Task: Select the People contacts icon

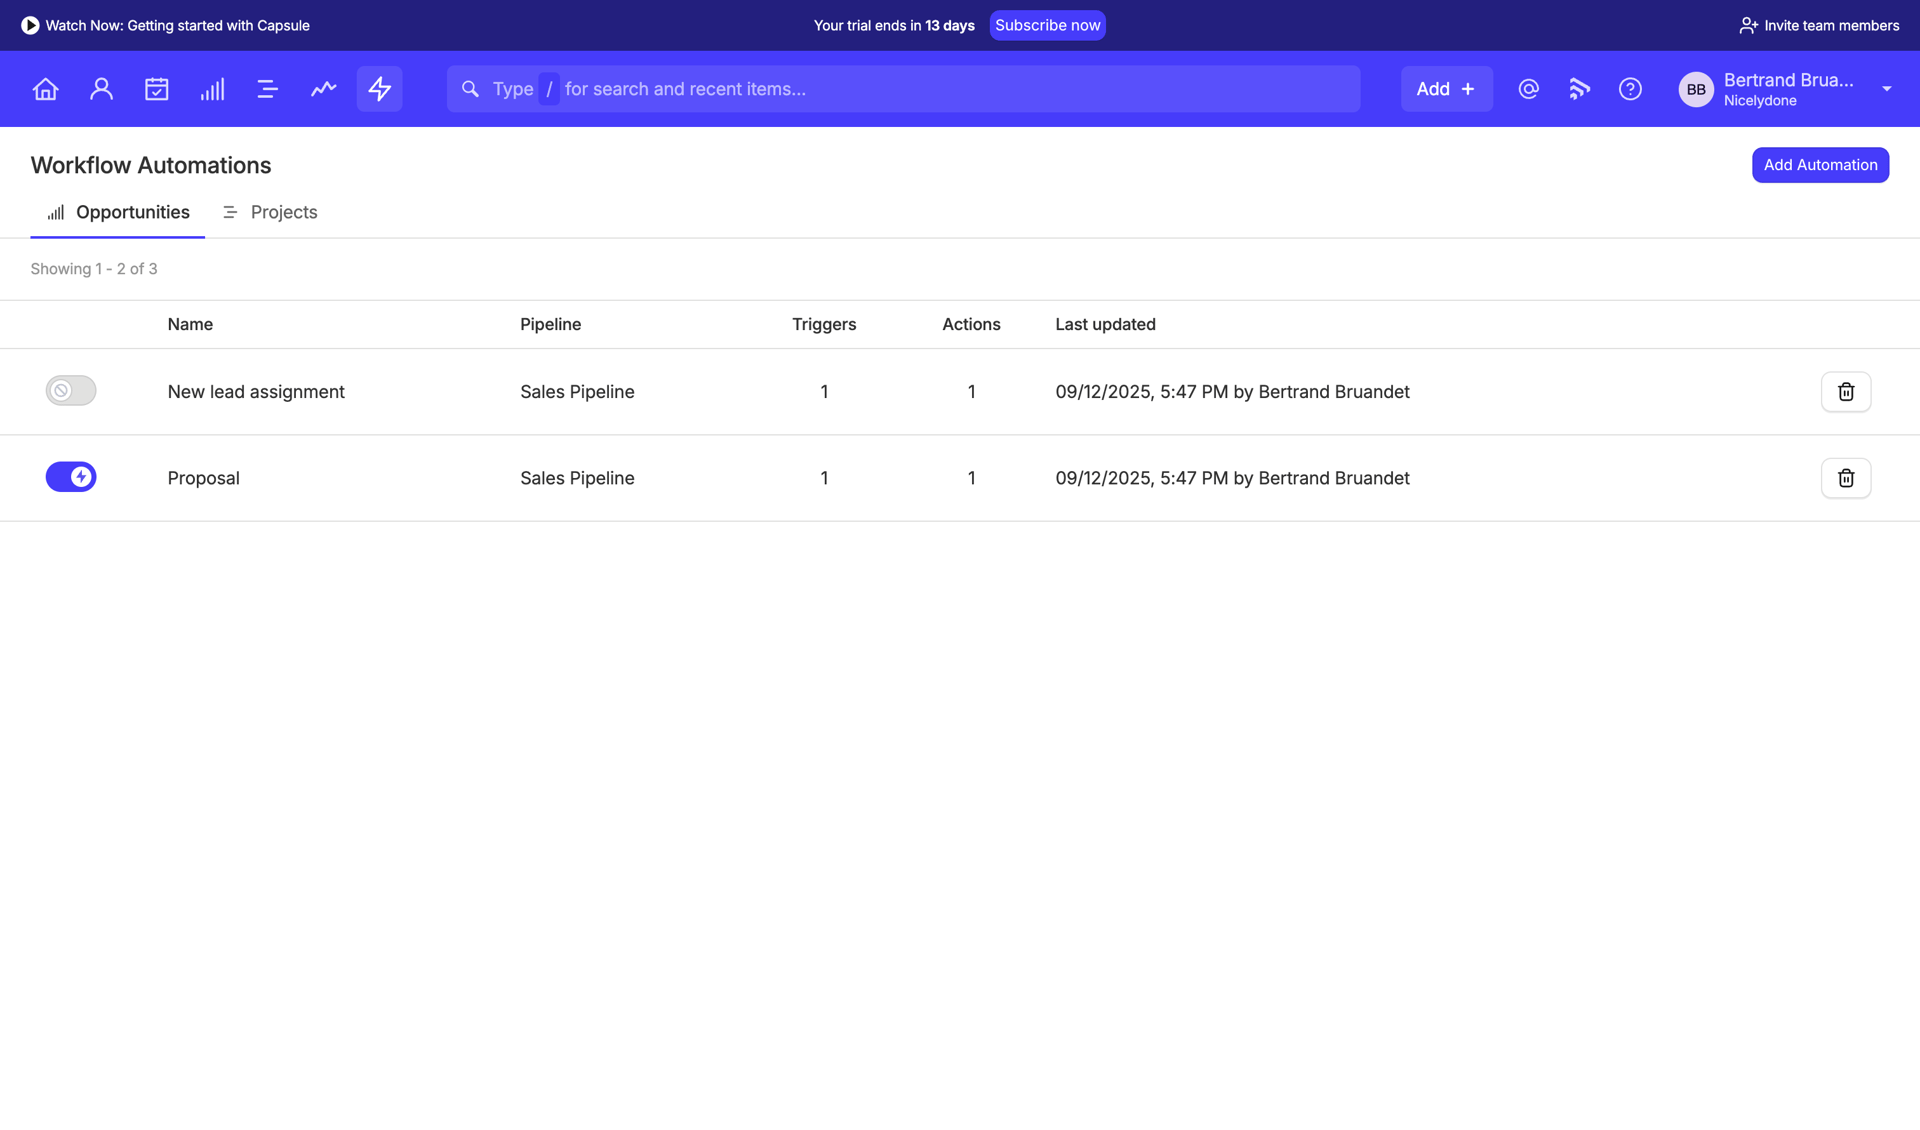Action: [101, 89]
